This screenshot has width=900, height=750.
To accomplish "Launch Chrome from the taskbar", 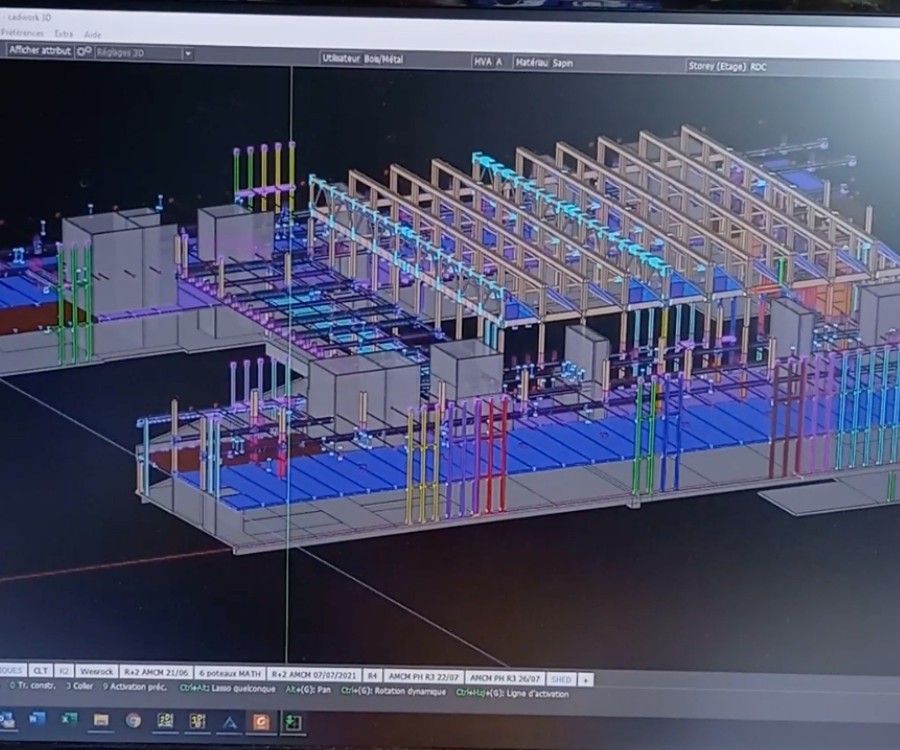I will point(133,720).
